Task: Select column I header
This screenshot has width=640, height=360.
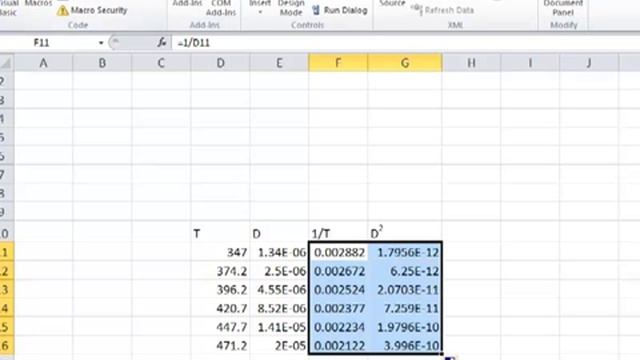Action: (x=530, y=63)
